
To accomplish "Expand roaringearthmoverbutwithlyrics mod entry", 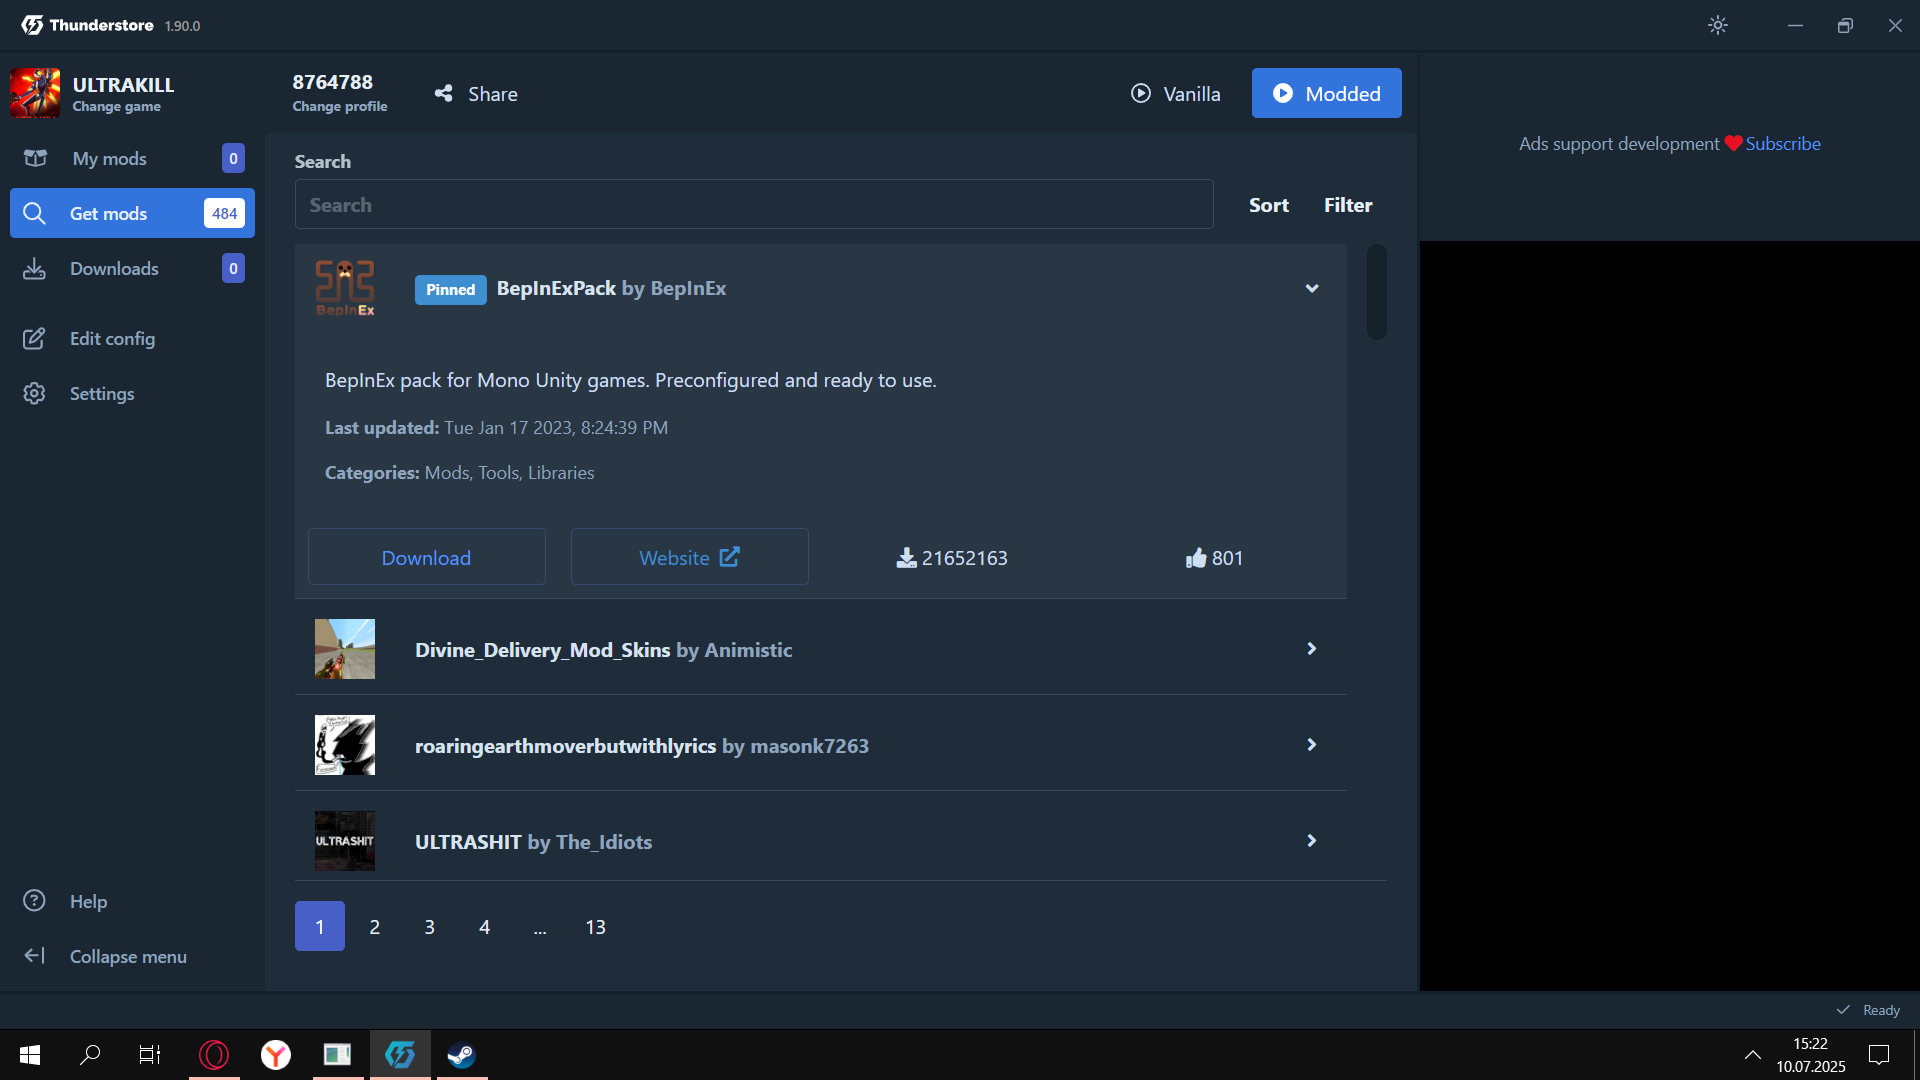I will point(1312,745).
